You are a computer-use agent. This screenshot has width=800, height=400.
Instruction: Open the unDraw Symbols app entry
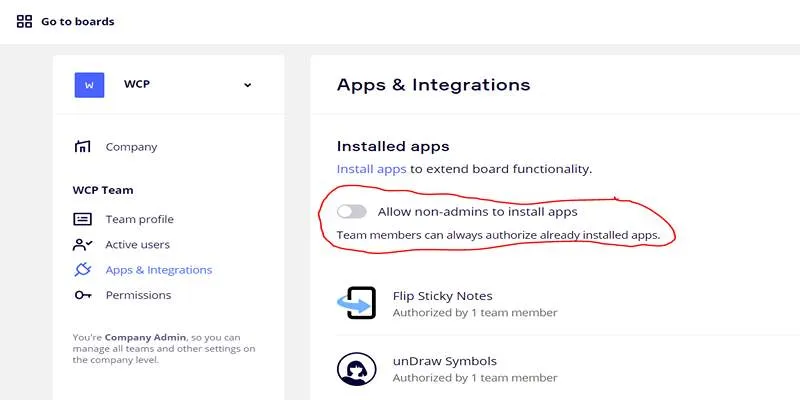pos(444,361)
